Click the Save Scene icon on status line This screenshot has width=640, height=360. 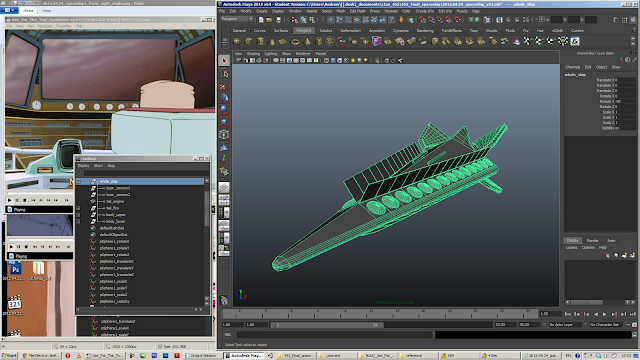(278, 20)
